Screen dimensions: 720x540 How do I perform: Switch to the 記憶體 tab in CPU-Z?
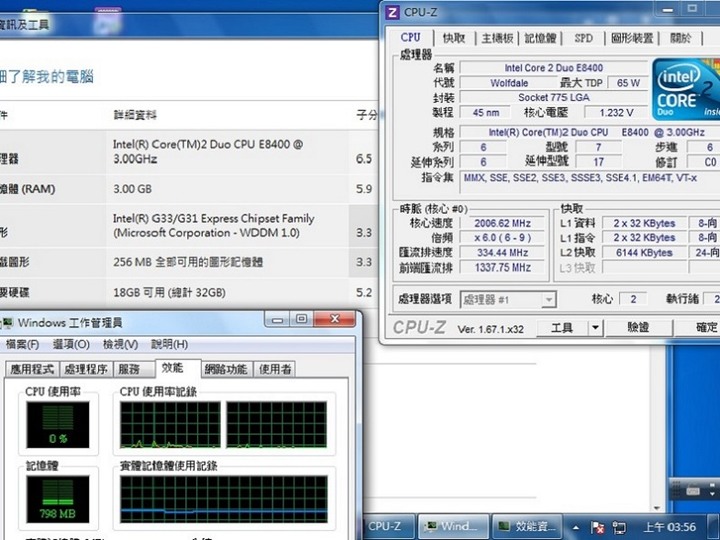pos(540,38)
